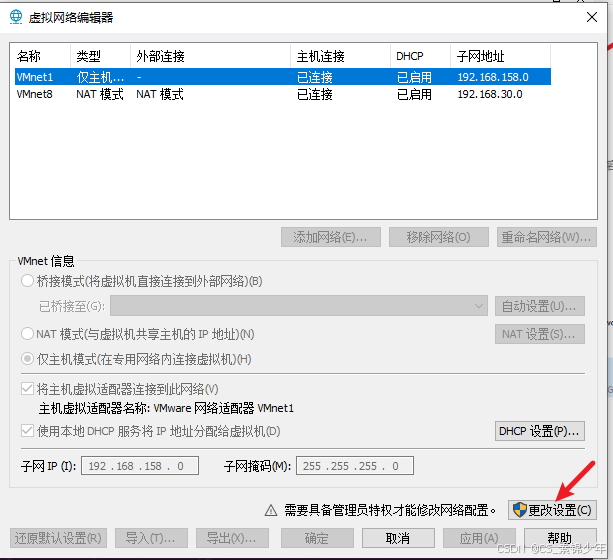Click 还原默认设置(R) button
The width and height of the screenshot is (613, 560).
[58, 538]
